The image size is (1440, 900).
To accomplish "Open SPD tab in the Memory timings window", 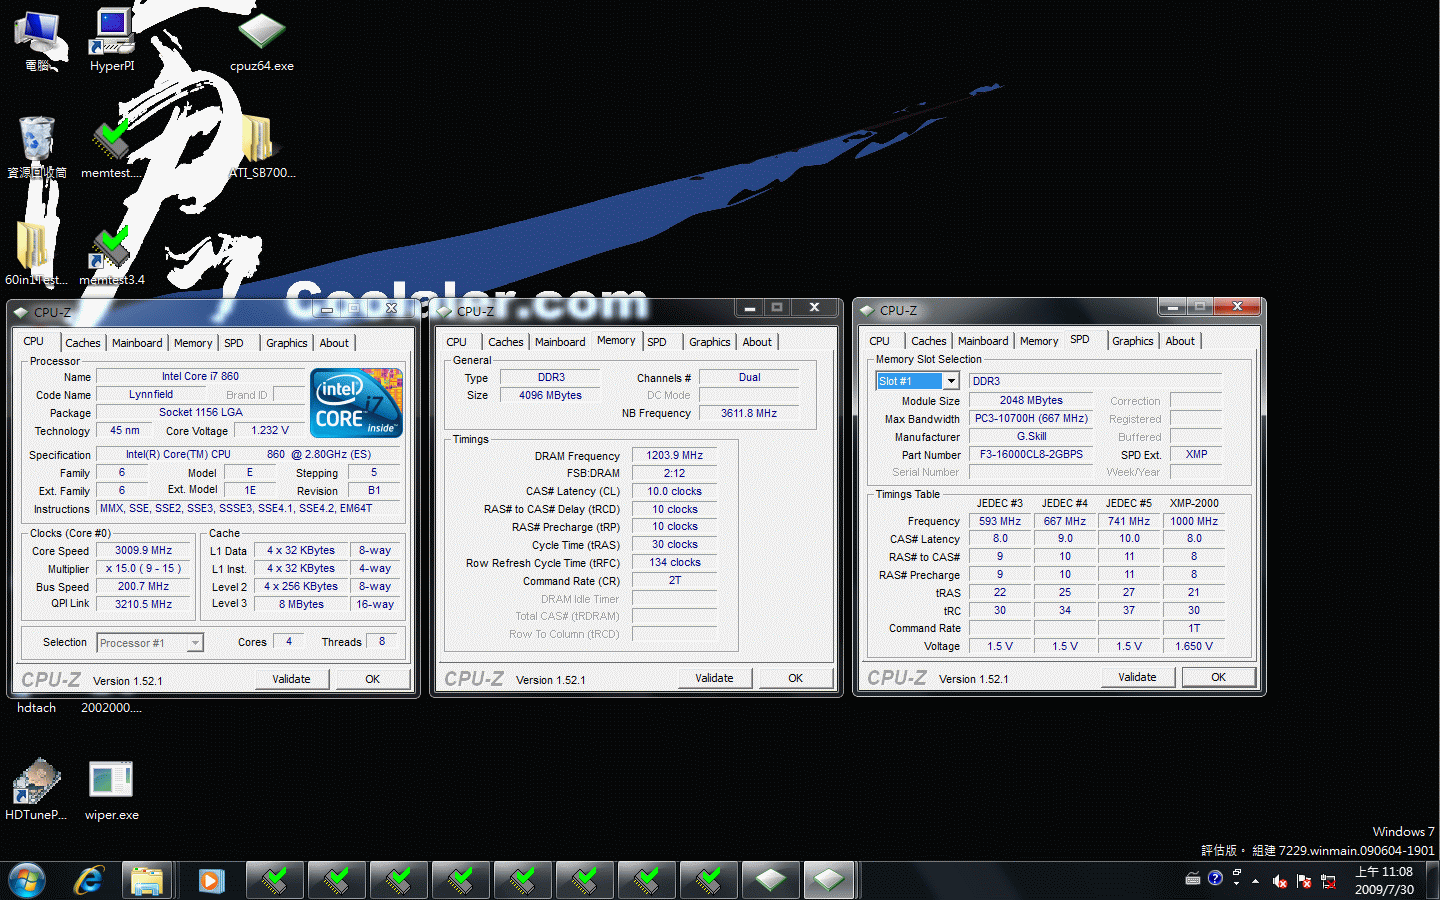I will [x=657, y=342].
